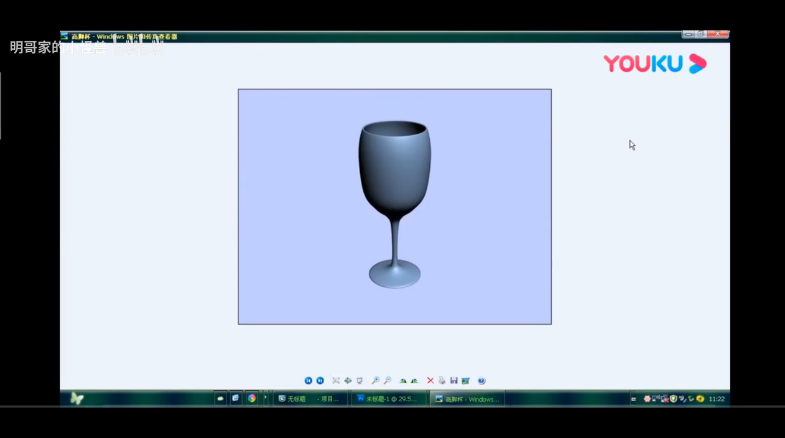The height and width of the screenshot is (438, 785).
Task: Show image at Actual Size
Action: click(347, 381)
